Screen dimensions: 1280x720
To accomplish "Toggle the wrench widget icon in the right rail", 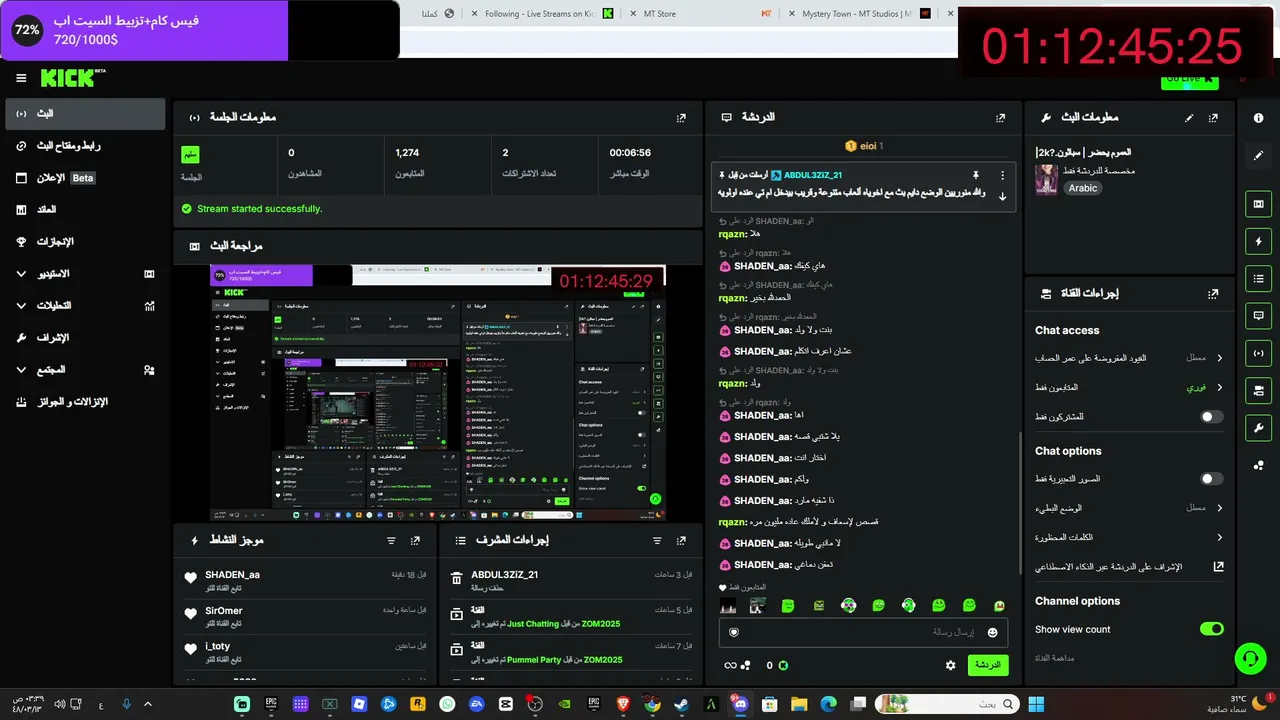I will [x=1258, y=428].
